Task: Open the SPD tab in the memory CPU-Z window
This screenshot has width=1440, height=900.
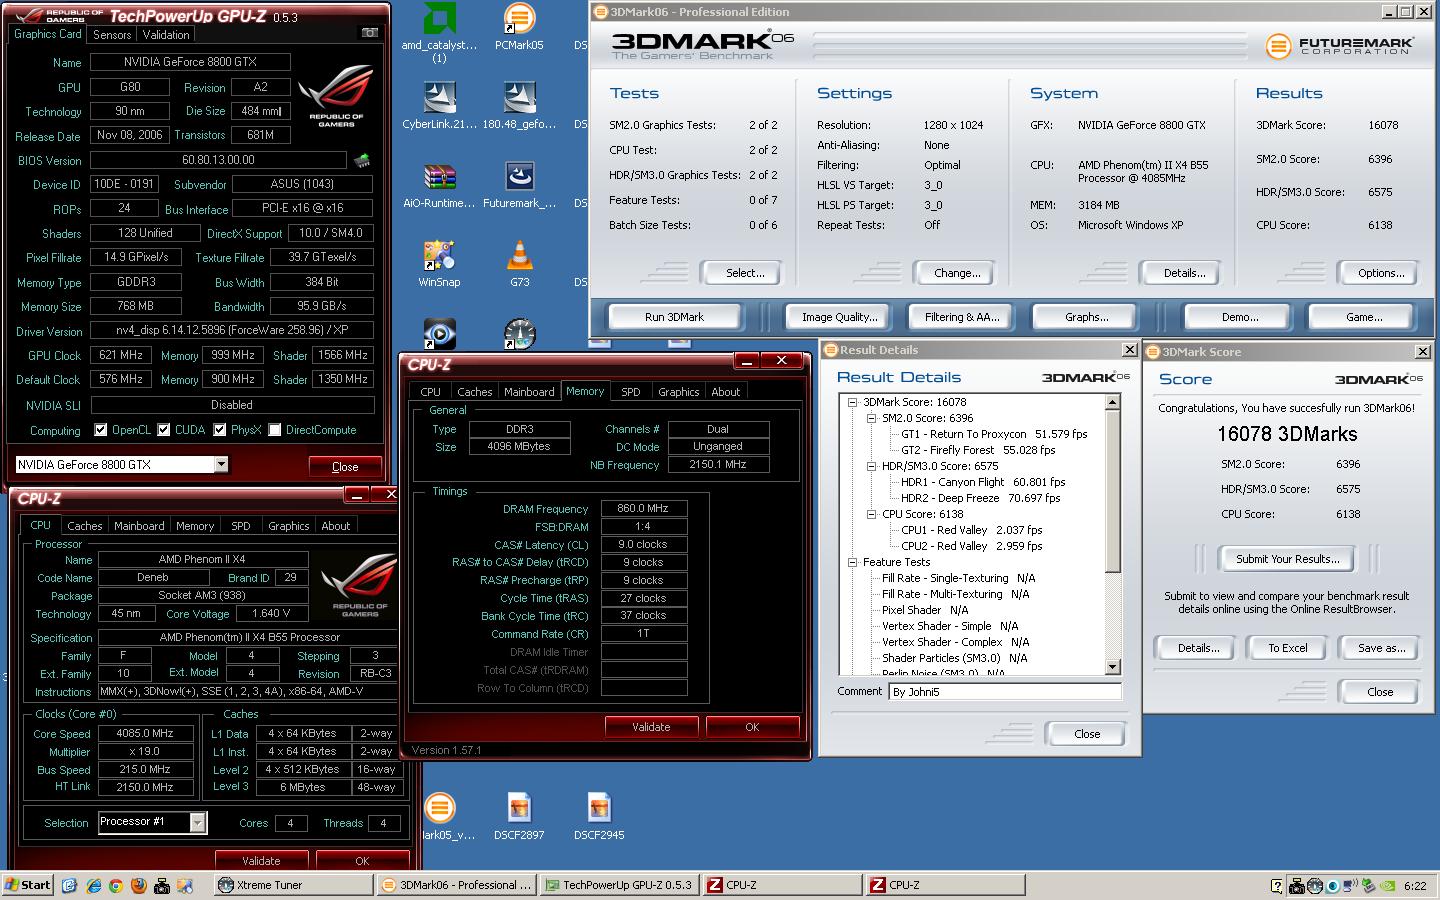Action: tap(630, 392)
